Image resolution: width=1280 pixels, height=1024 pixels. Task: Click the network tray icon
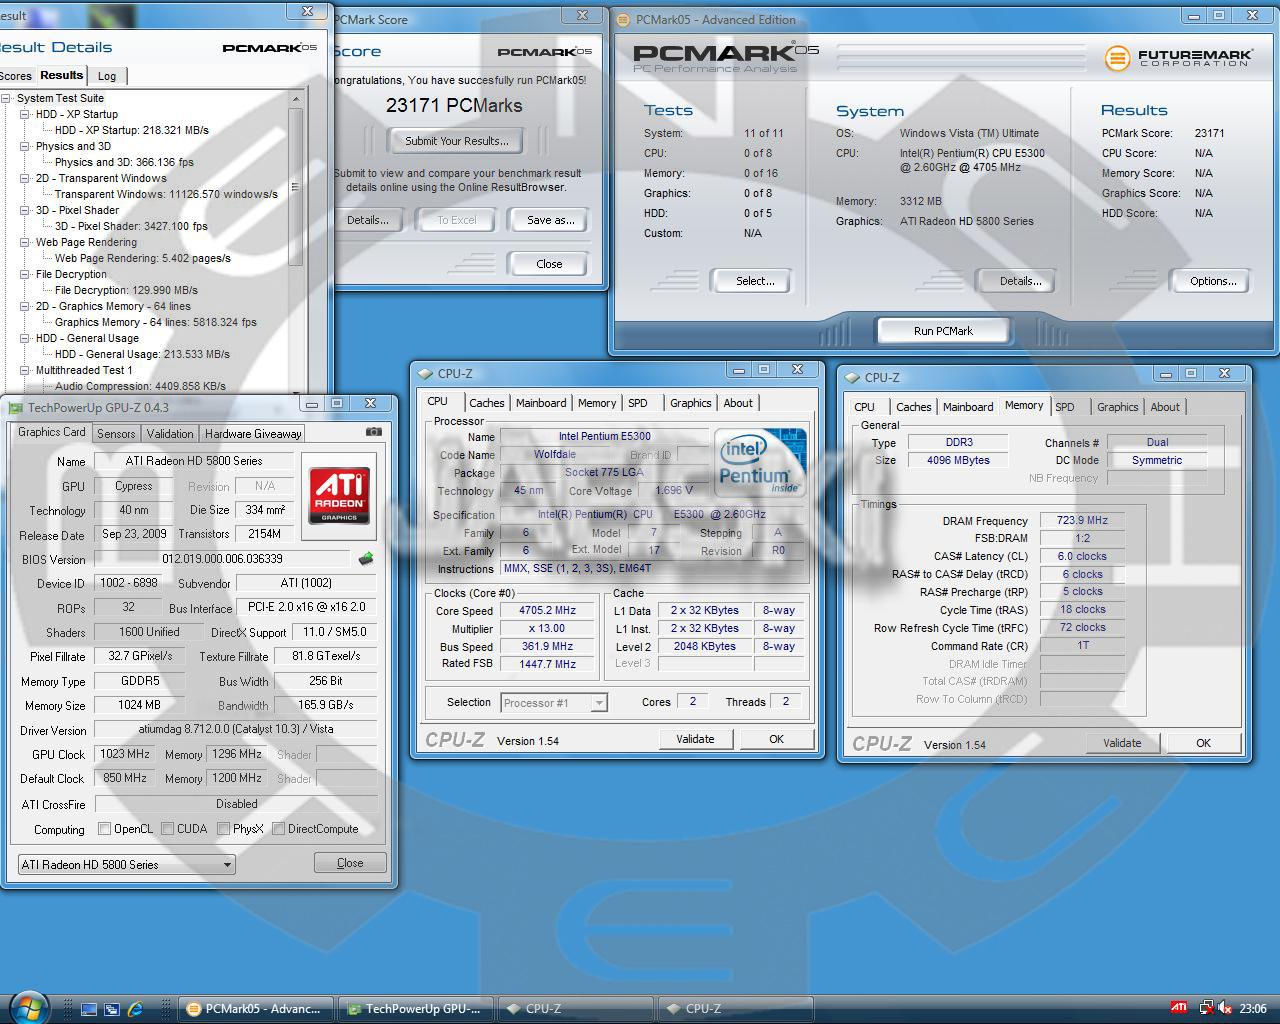[x=1206, y=1008]
